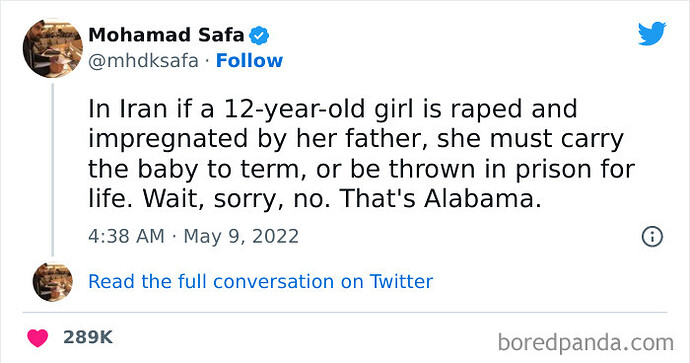Click the vertical thread line below avatar
The image size is (690, 363).
tap(52, 170)
